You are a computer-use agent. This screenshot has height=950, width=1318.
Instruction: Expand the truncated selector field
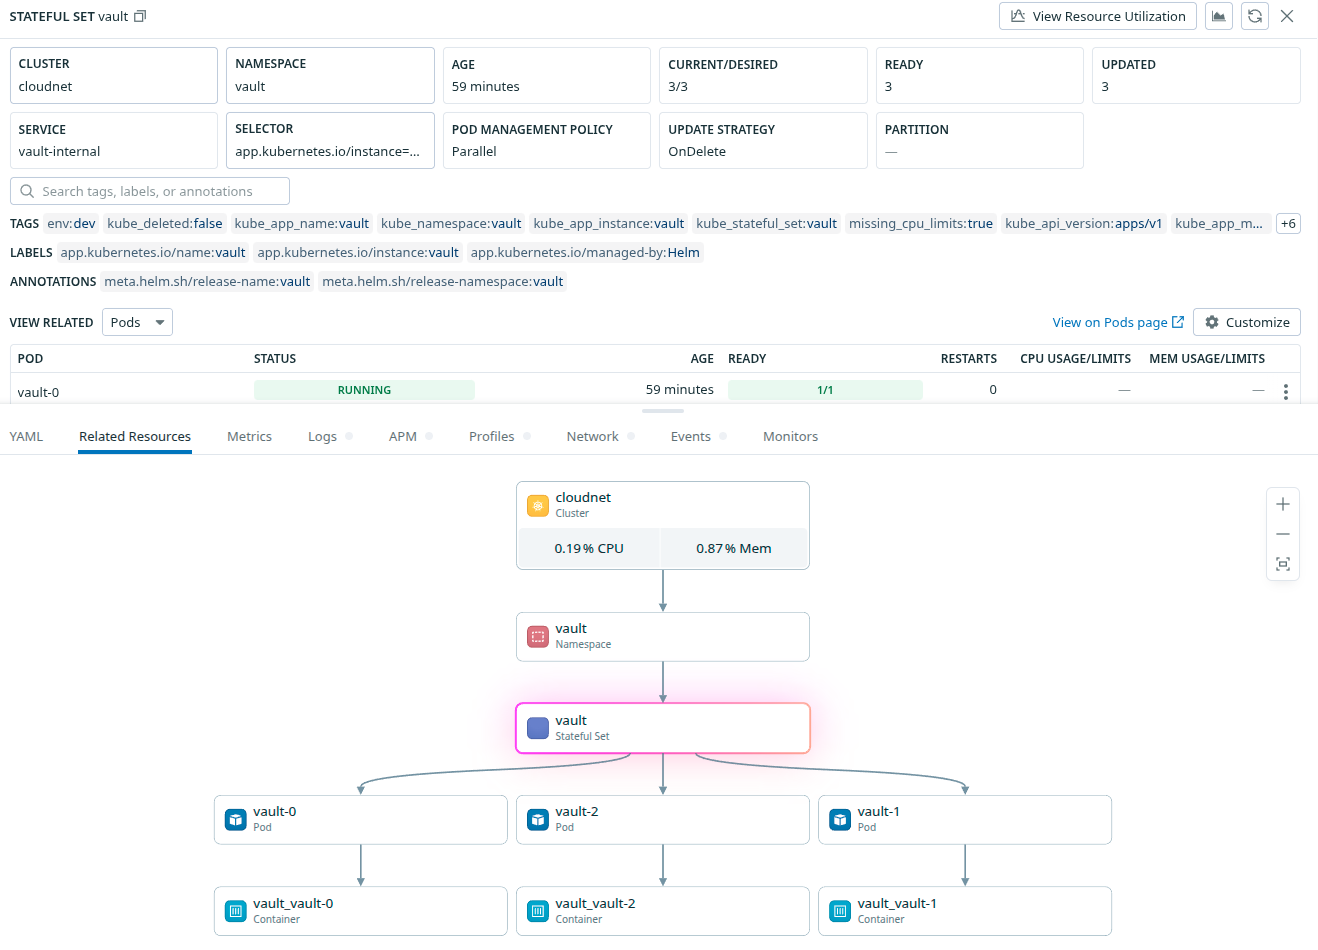pos(330,140)
